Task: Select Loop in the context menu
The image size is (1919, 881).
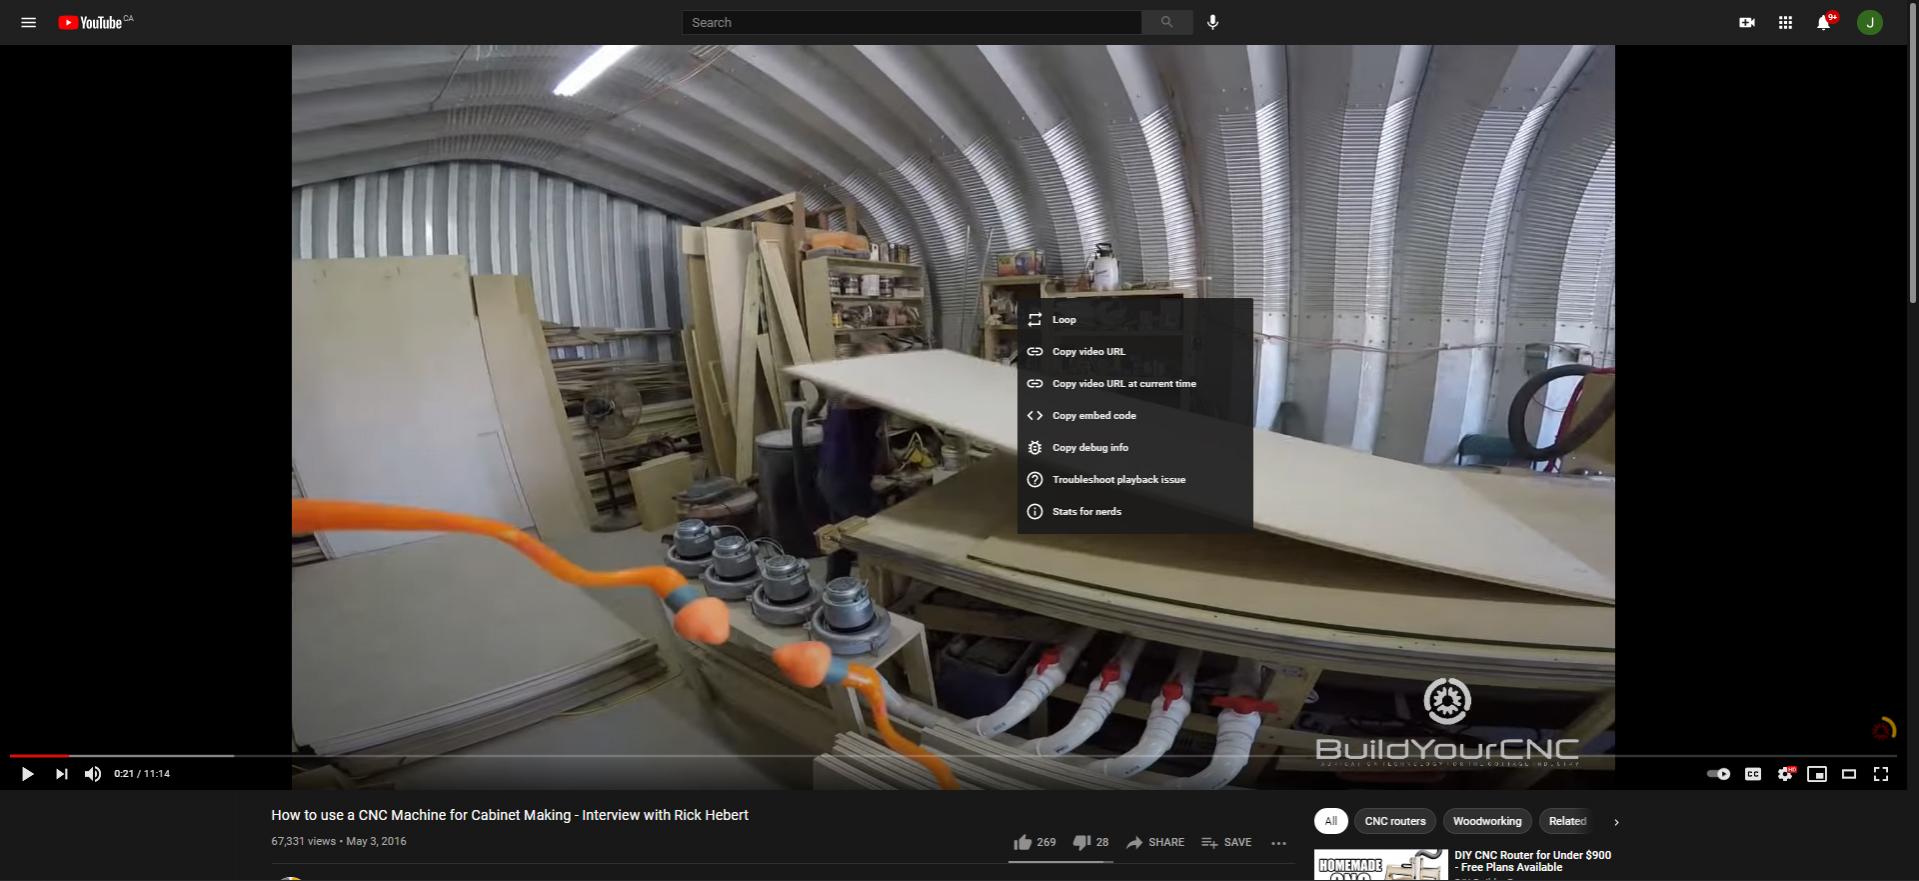Action: pos(1064,320)
